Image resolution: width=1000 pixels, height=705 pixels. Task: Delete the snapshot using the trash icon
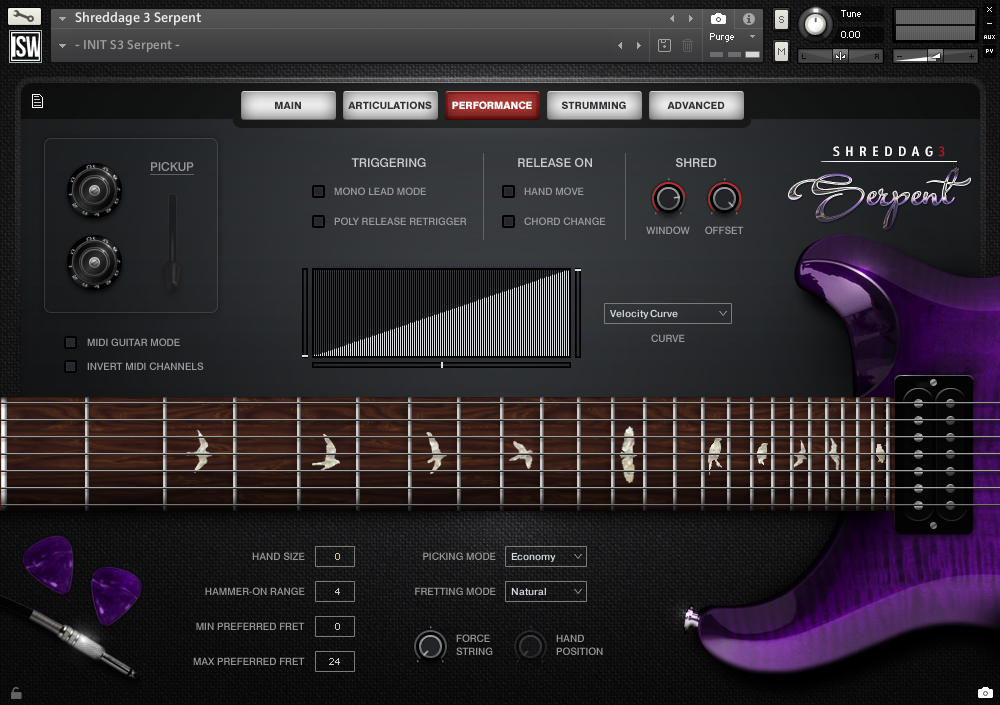click(x=687, y=44)
